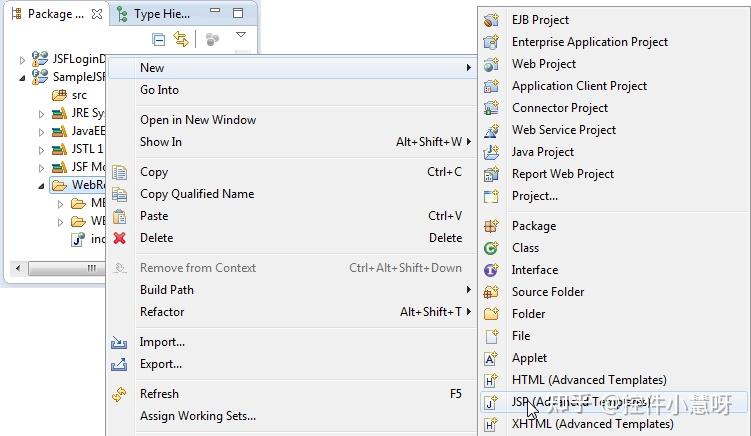This screenshot has width=751, height=436.
Task: Click the EJB Project icon
Action: tap(491, 20)
